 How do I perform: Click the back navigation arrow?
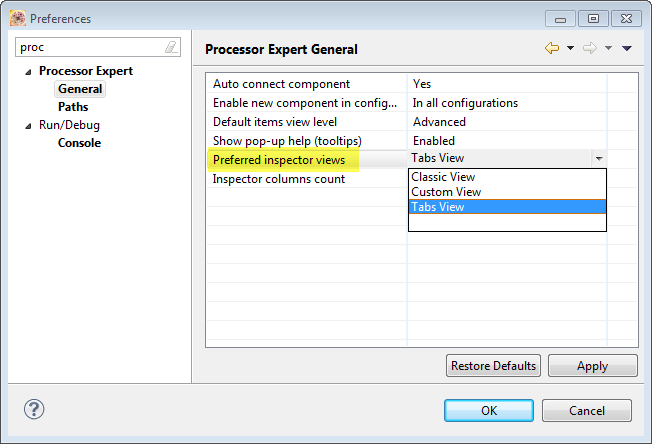pyautogui.click(x=552, y=48)
